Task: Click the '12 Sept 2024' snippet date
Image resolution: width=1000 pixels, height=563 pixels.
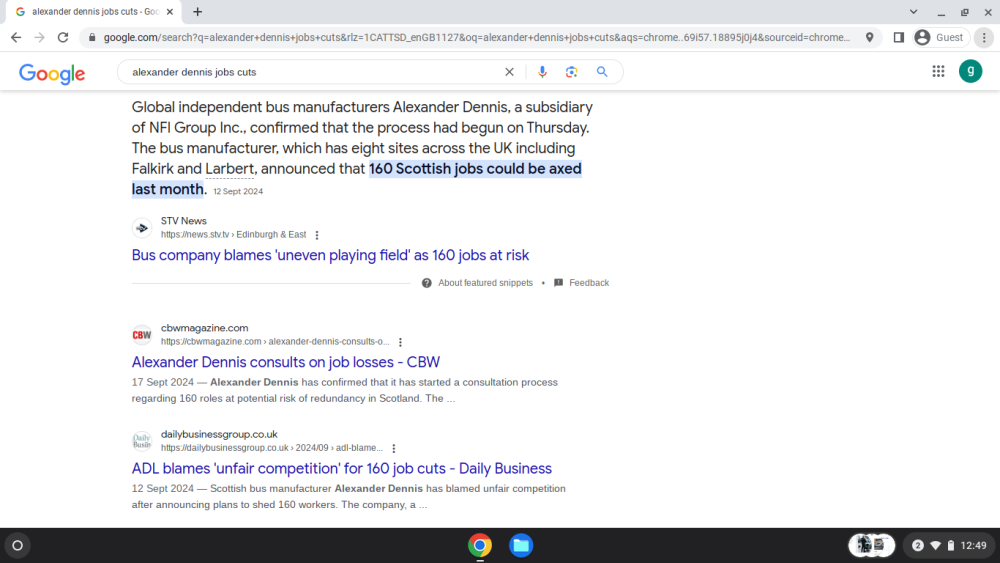Action: click(x=238, y=191)
